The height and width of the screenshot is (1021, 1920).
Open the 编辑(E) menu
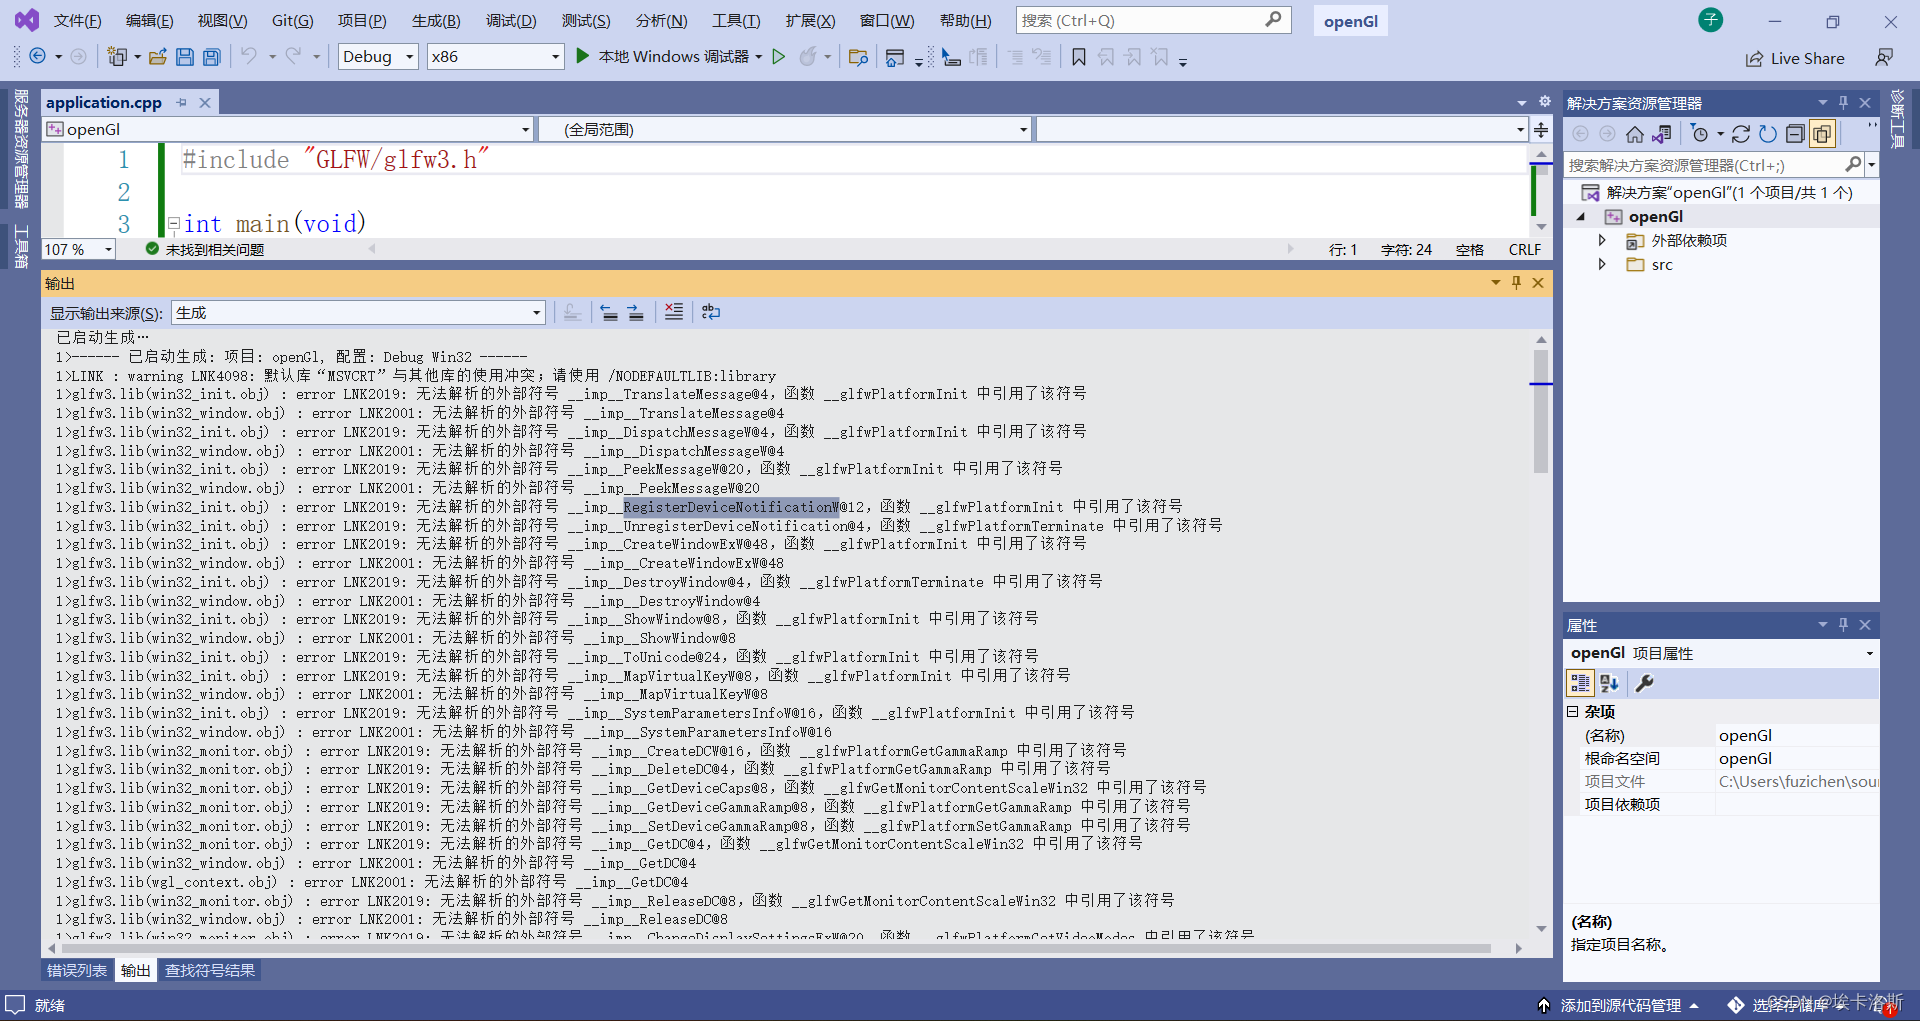click(x=149, y=20)
